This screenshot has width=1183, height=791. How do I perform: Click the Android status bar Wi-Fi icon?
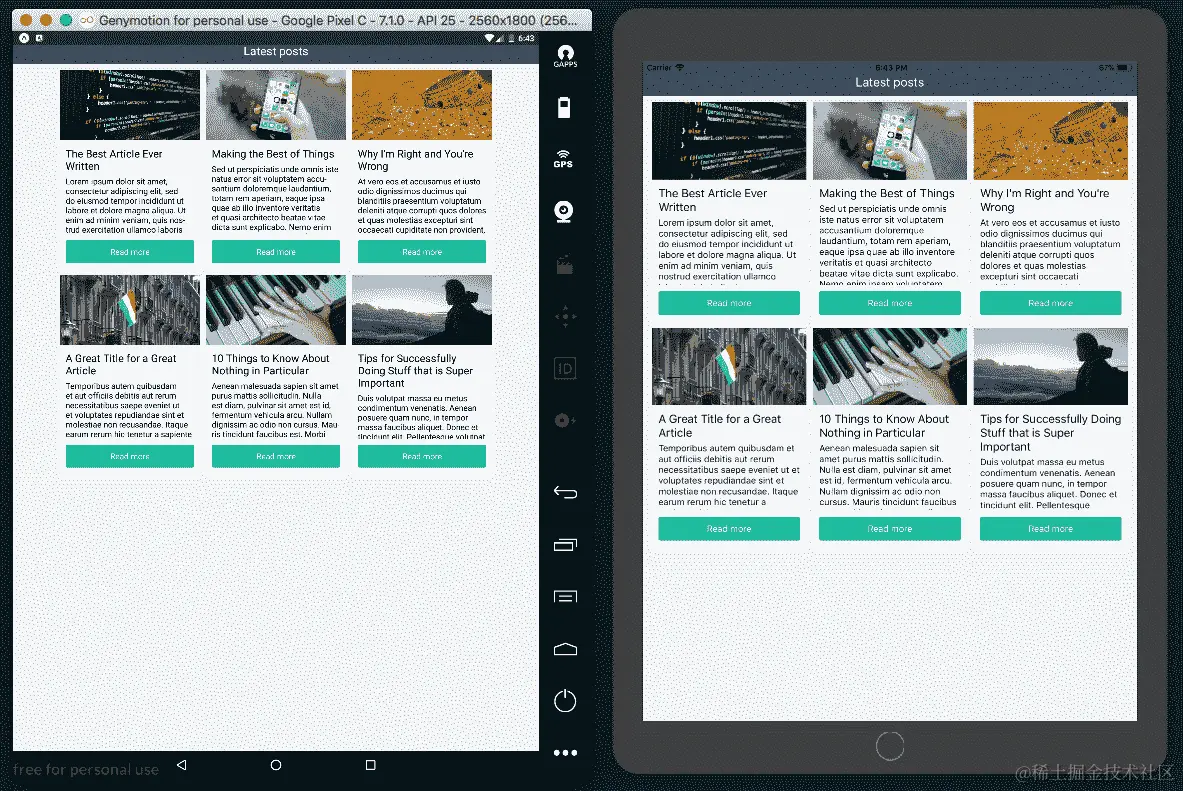(489, 38)
